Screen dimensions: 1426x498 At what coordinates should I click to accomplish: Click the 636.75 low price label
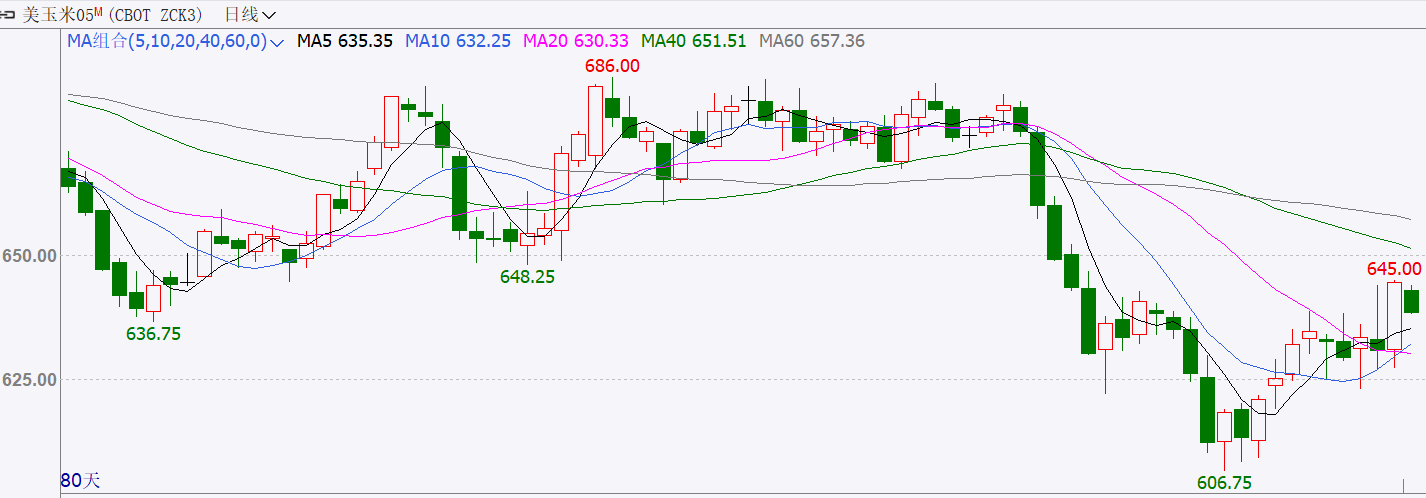click(153, 334)
